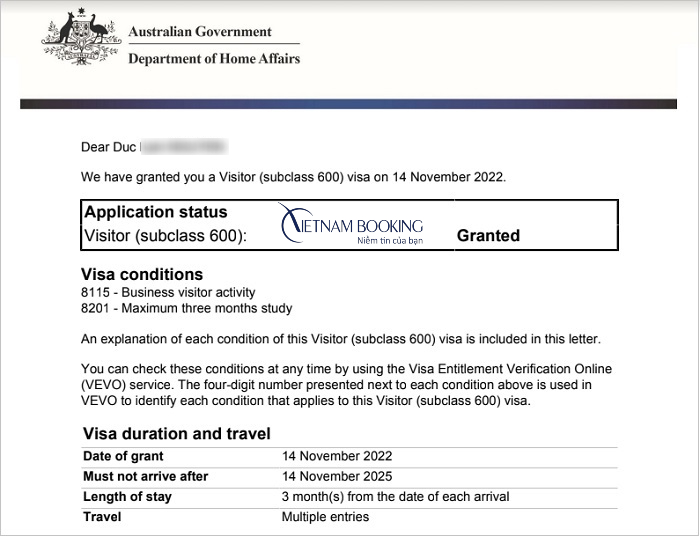Select the 'Application status' heading
Screen dimensions: 700x537
156,212
